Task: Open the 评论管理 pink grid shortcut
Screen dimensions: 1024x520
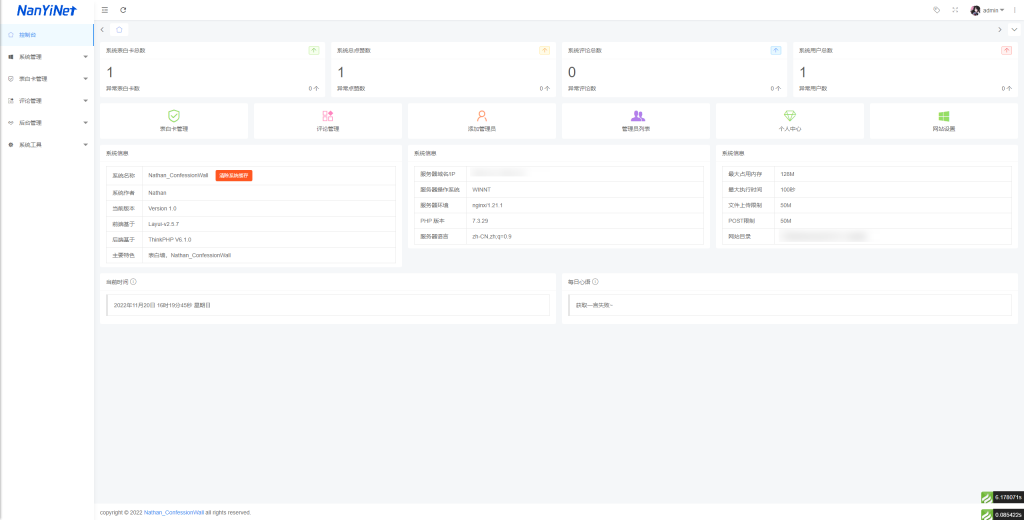Action: (x=328, y=121)
